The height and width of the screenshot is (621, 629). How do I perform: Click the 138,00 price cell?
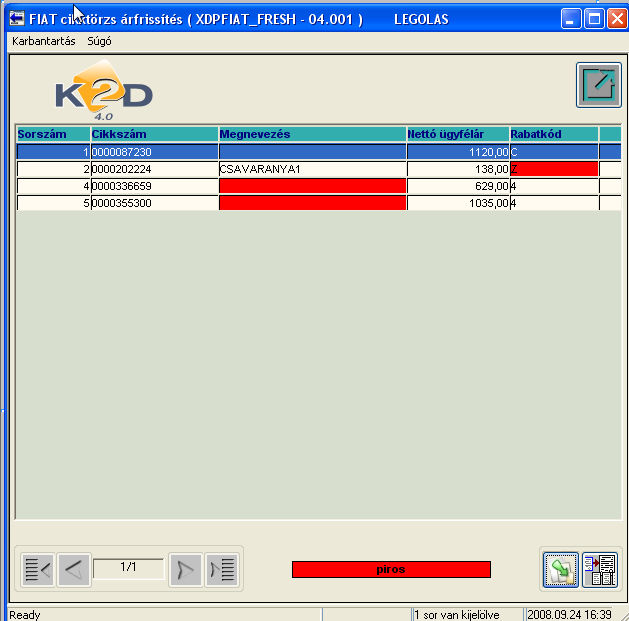click(x=458, y=169)
